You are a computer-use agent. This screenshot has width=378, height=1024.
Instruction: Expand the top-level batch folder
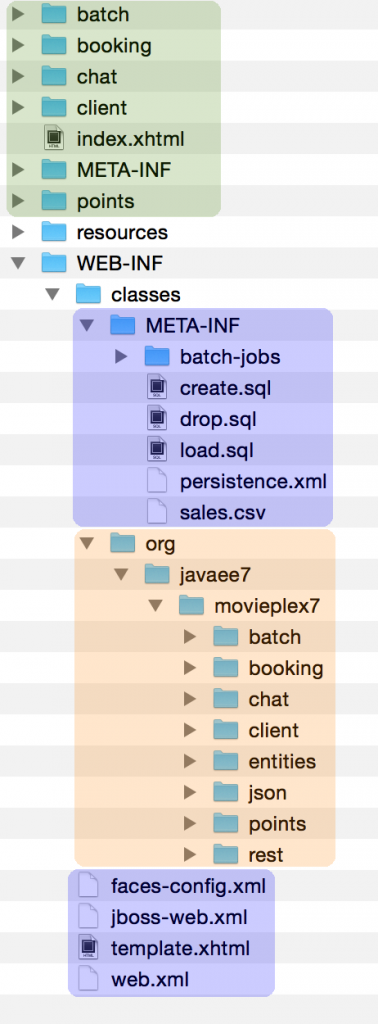coord(18,14)
